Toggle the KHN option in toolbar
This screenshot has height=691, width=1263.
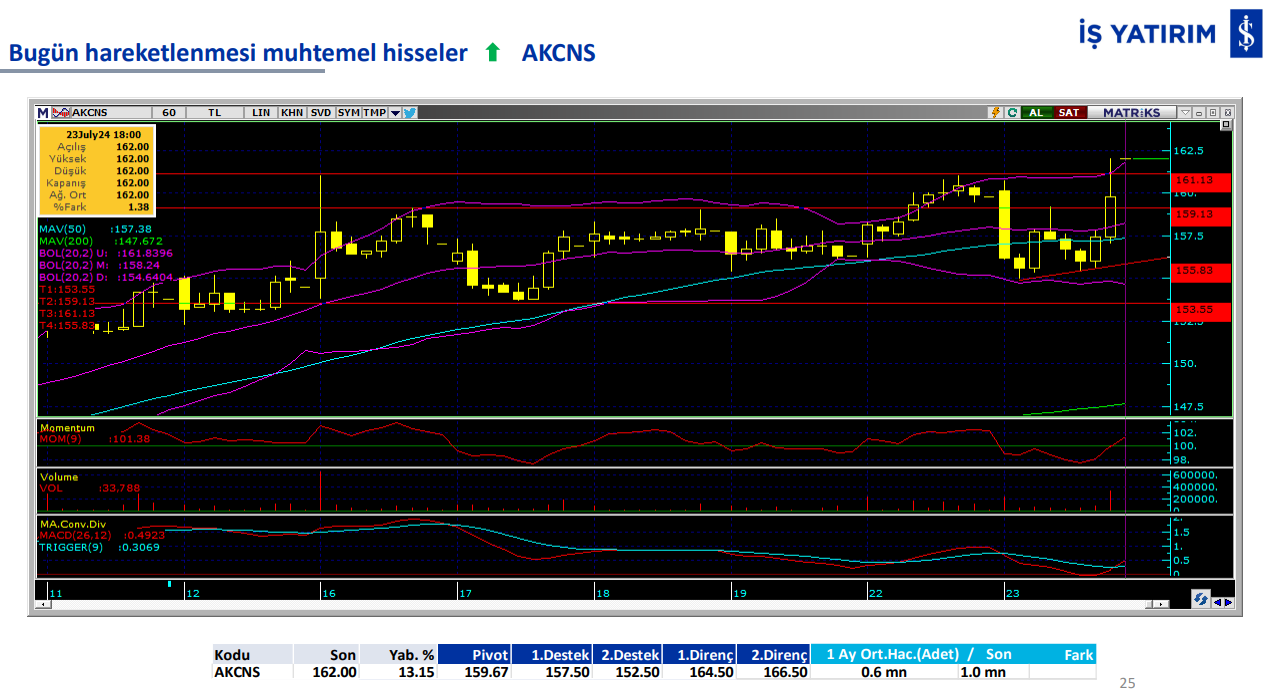292,113
